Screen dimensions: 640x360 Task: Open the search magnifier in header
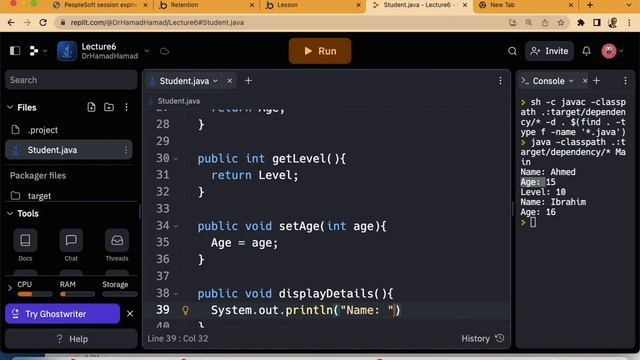(x=512, y=51)
